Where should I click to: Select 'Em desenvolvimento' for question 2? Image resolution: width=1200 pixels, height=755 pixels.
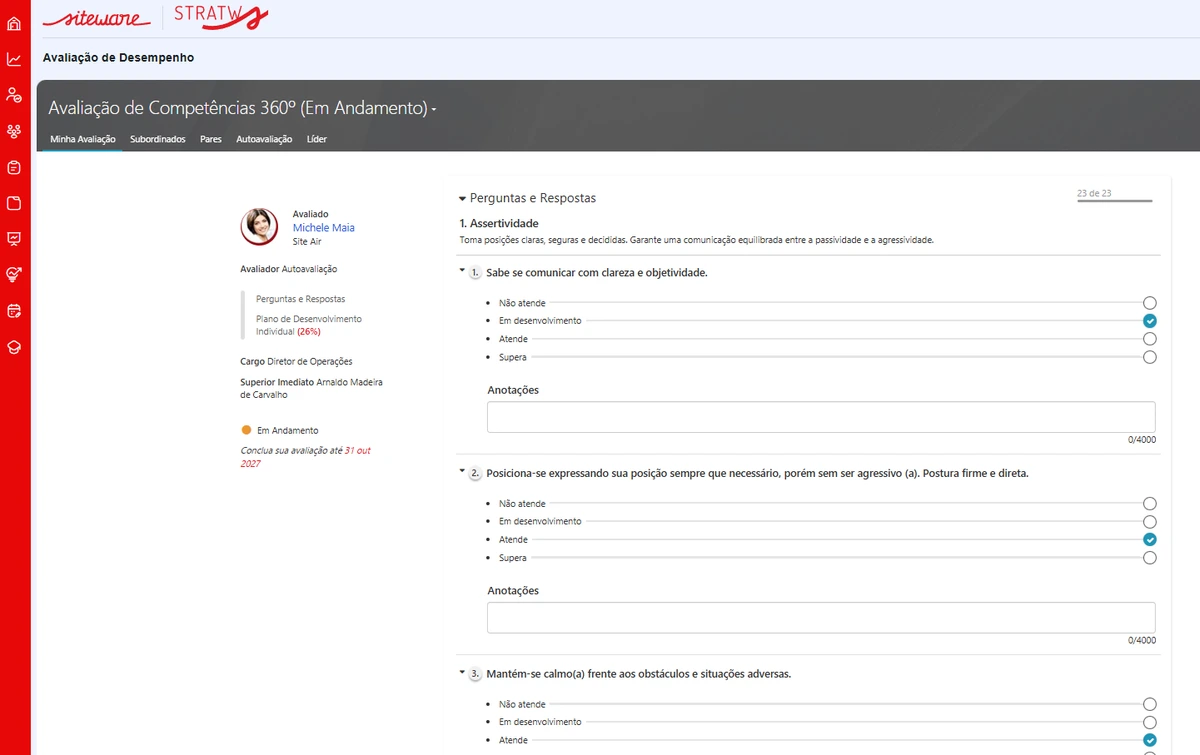pos(1150,522)
